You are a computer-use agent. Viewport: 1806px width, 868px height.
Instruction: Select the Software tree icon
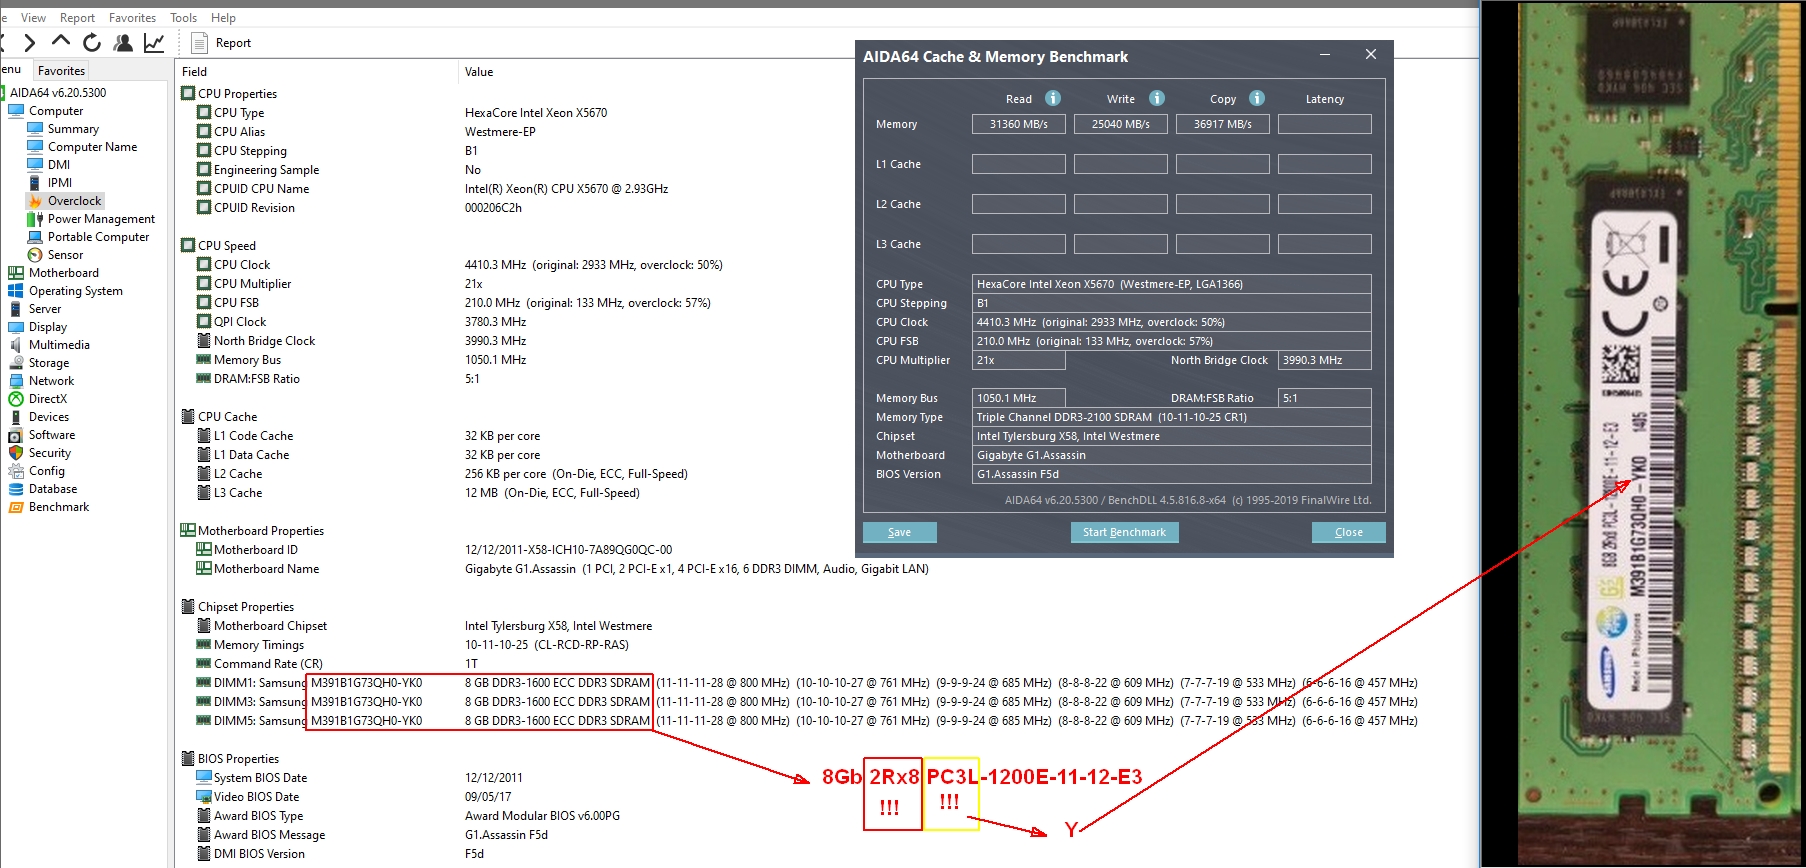pos(16,435)
